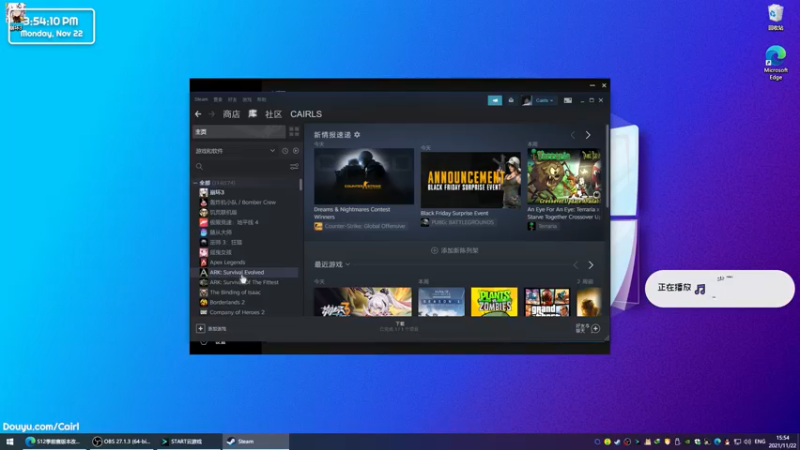This screenshot has height=450, width=800.
Task: Open Dreams & Nightmares Contest news thumbnail
Action: tap(364, 177)
